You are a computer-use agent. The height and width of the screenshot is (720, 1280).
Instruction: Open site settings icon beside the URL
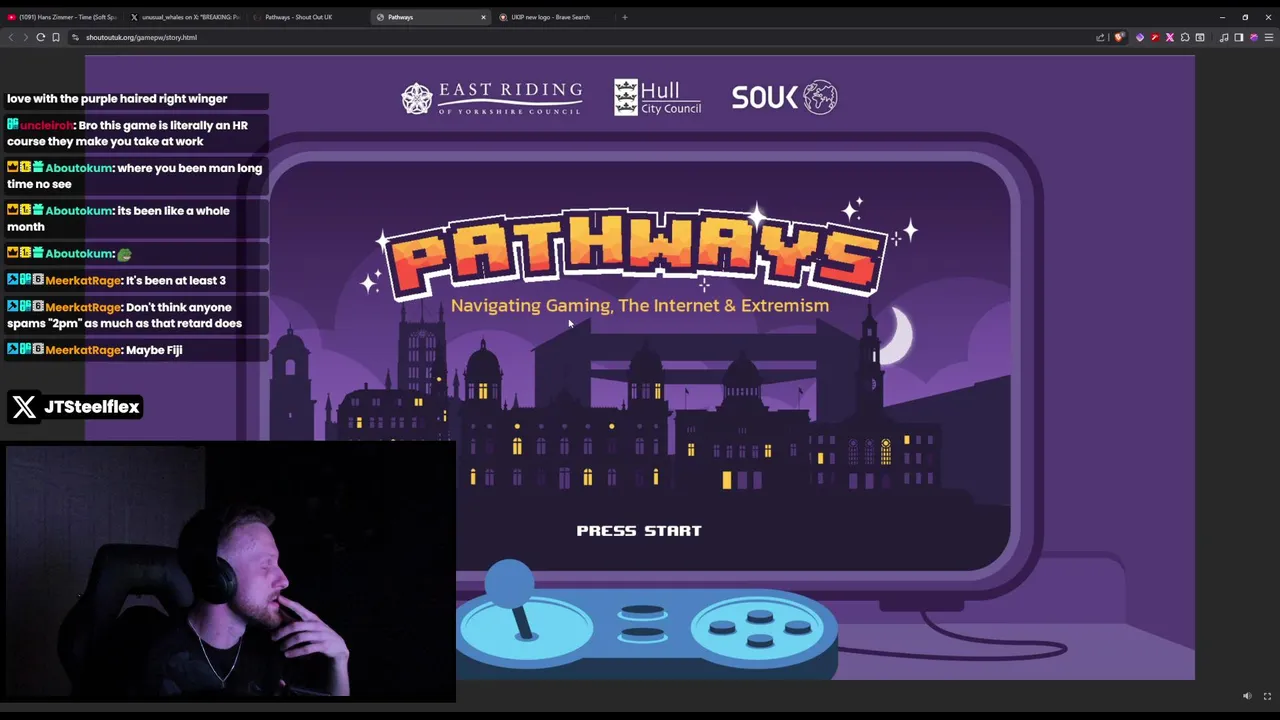tap(75, 37)
